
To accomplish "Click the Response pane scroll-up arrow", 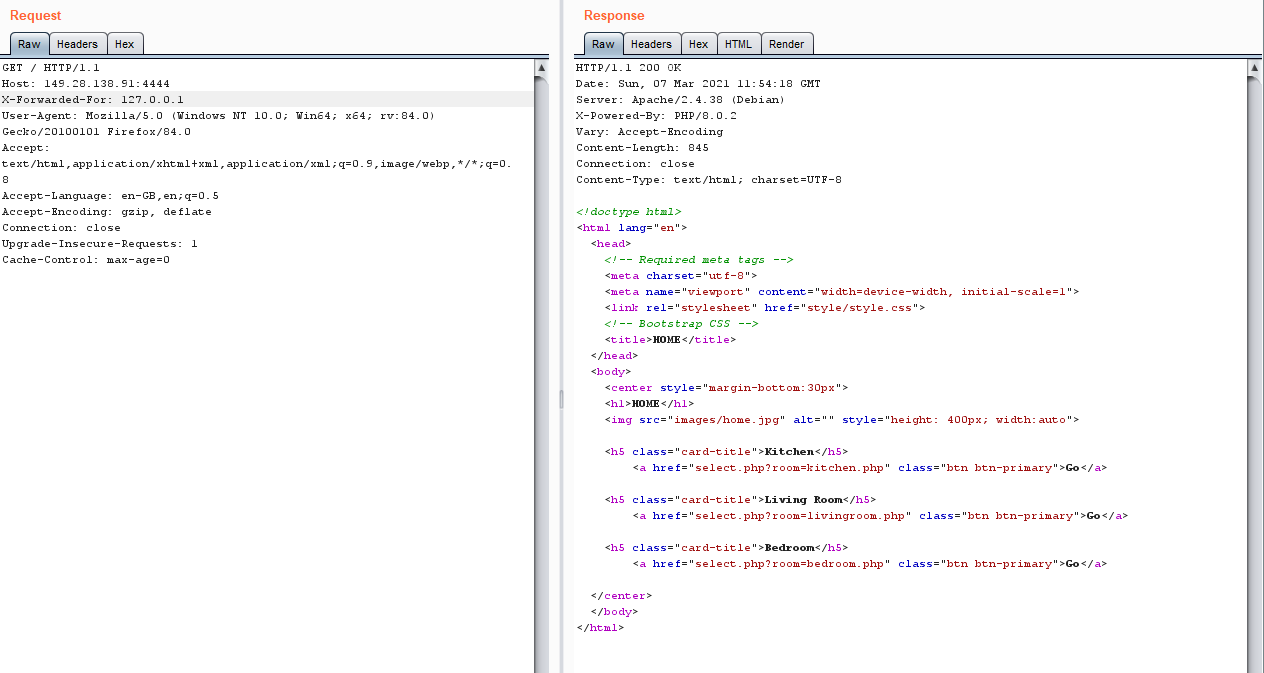I will click(x=1255, y=68).
